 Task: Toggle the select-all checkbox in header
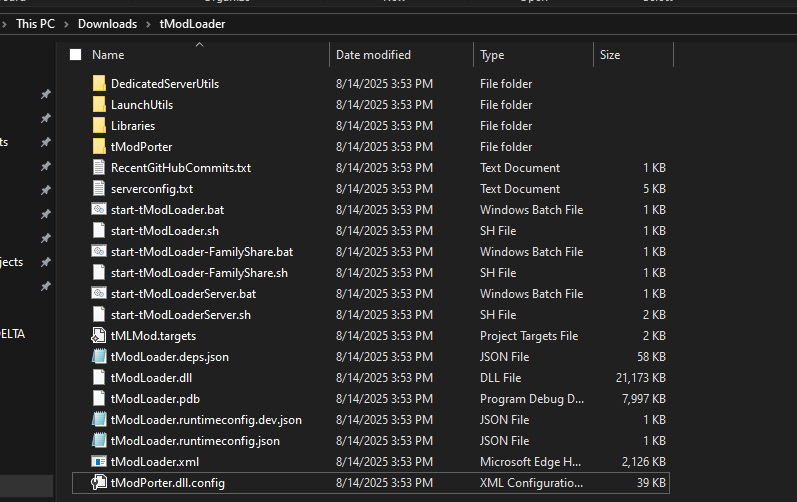coord(75,55)
